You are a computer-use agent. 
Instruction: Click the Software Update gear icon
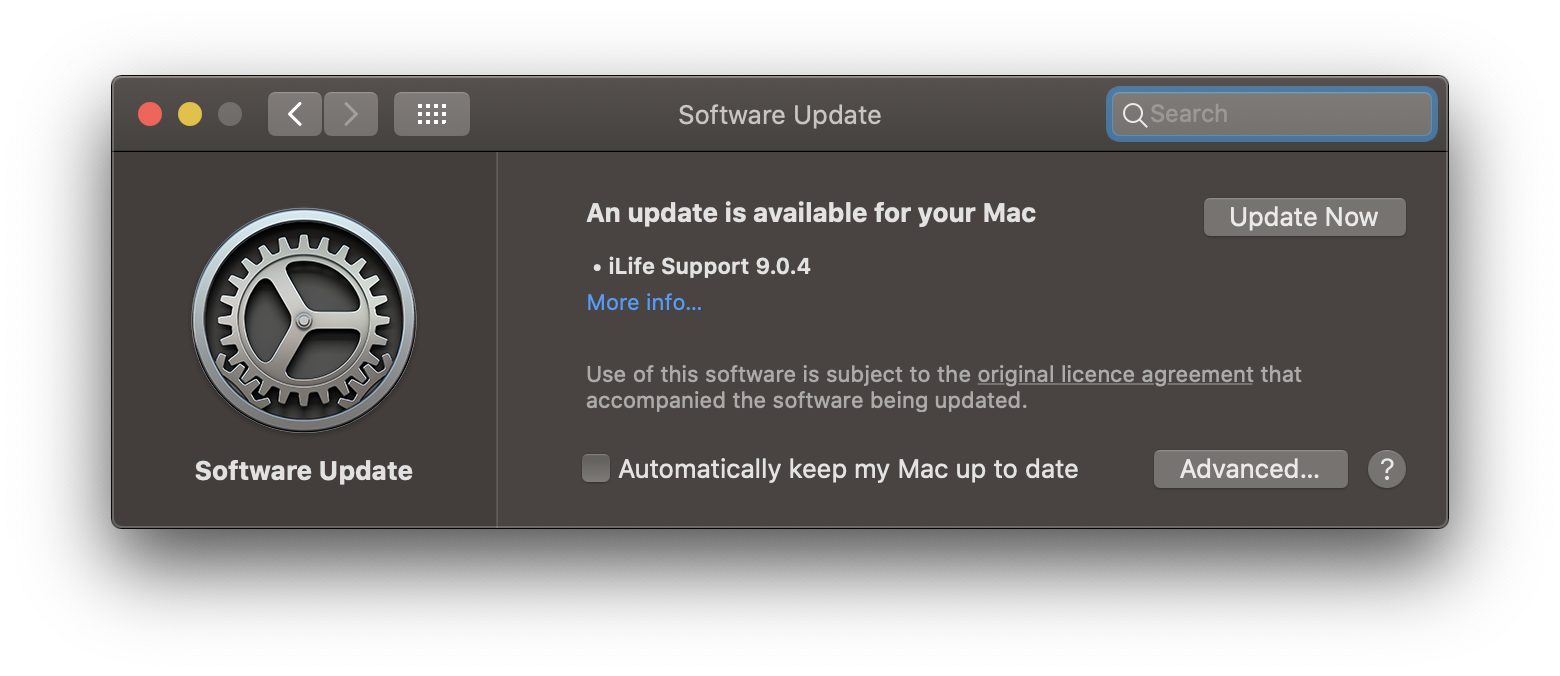pos(304,320)
